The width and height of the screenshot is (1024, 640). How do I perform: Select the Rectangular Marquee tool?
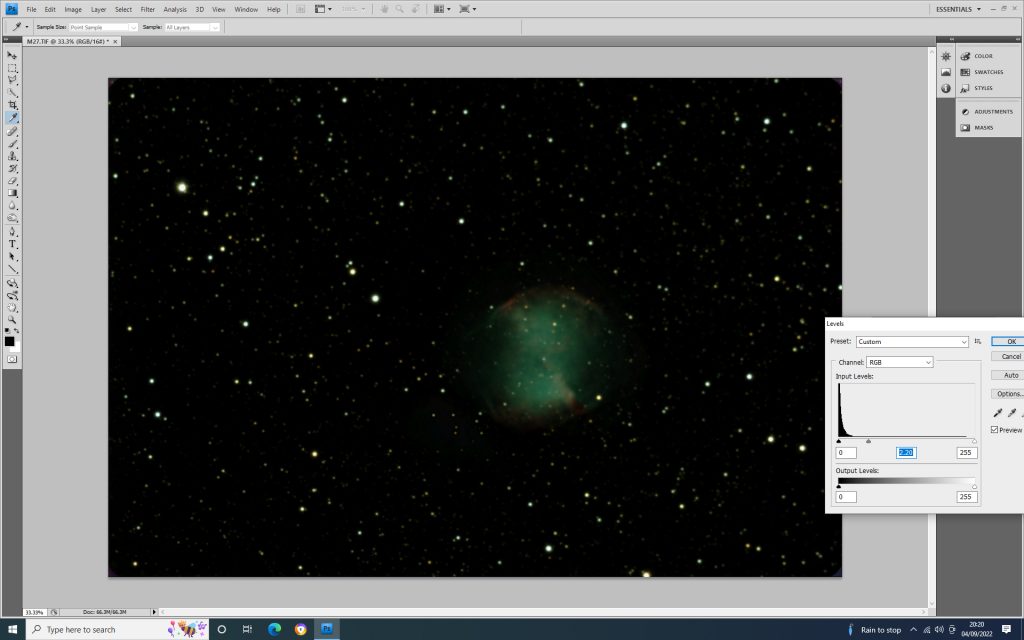tap(12, 68)
